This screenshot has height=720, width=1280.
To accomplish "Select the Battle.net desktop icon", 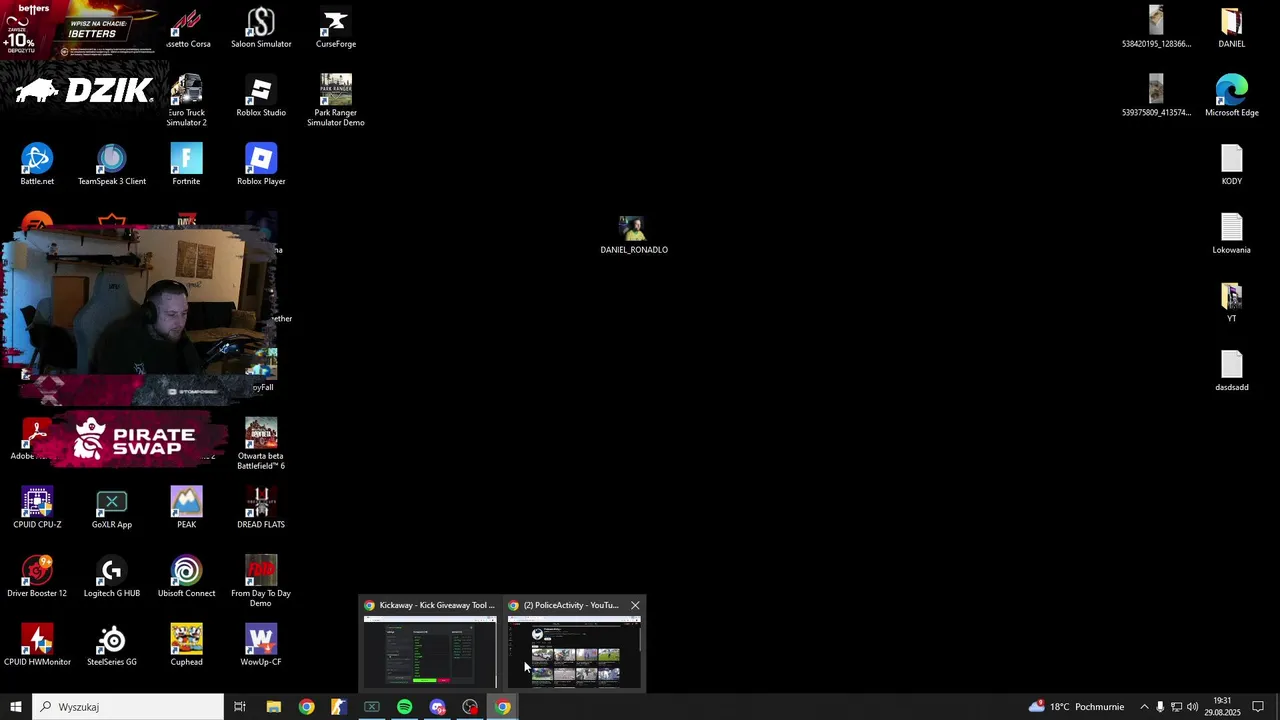I will (x=37, y=165).
